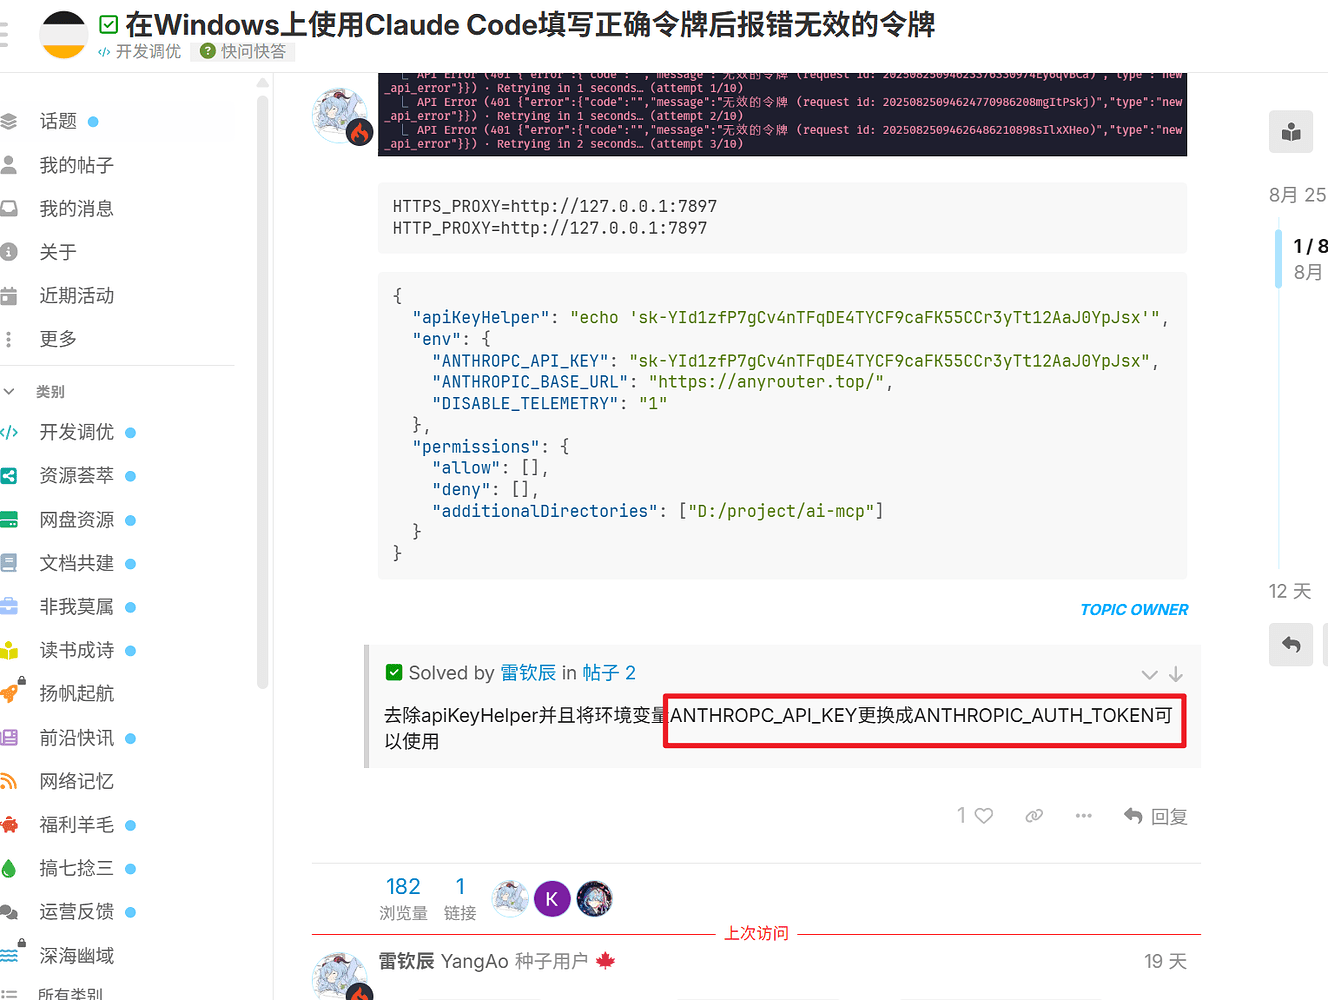Image resolution: width=1328 pixels, height=1000 pixels.
Task: Expand the solved answer quote chevron
Action: (x=1149, y=675)
